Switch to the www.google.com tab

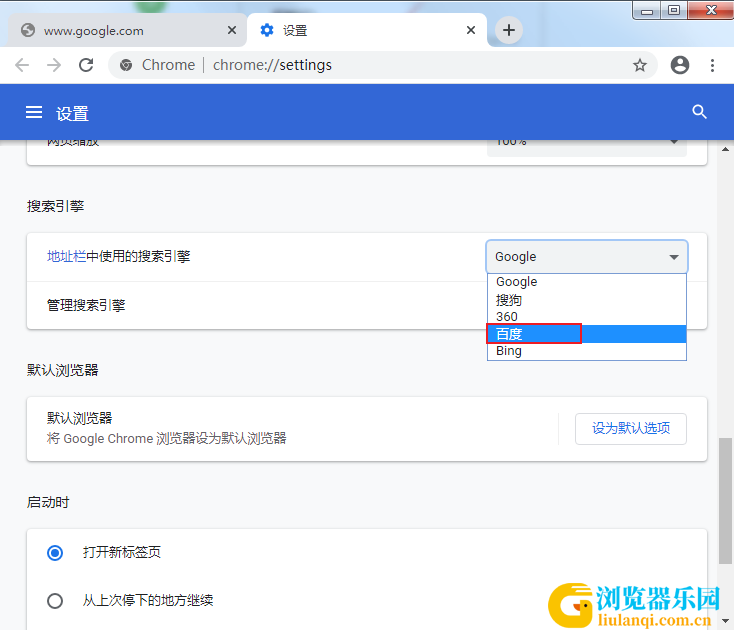coord(127,30)
